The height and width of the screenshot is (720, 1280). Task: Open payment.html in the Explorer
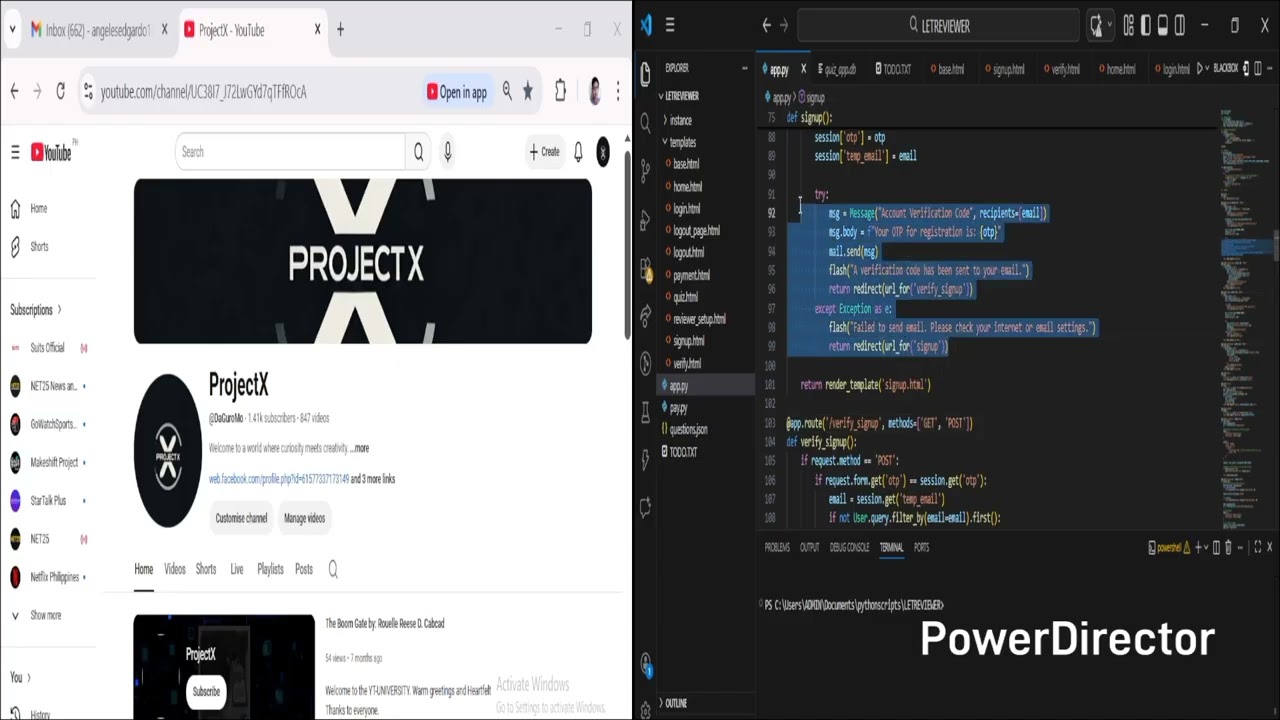point(691,275)
